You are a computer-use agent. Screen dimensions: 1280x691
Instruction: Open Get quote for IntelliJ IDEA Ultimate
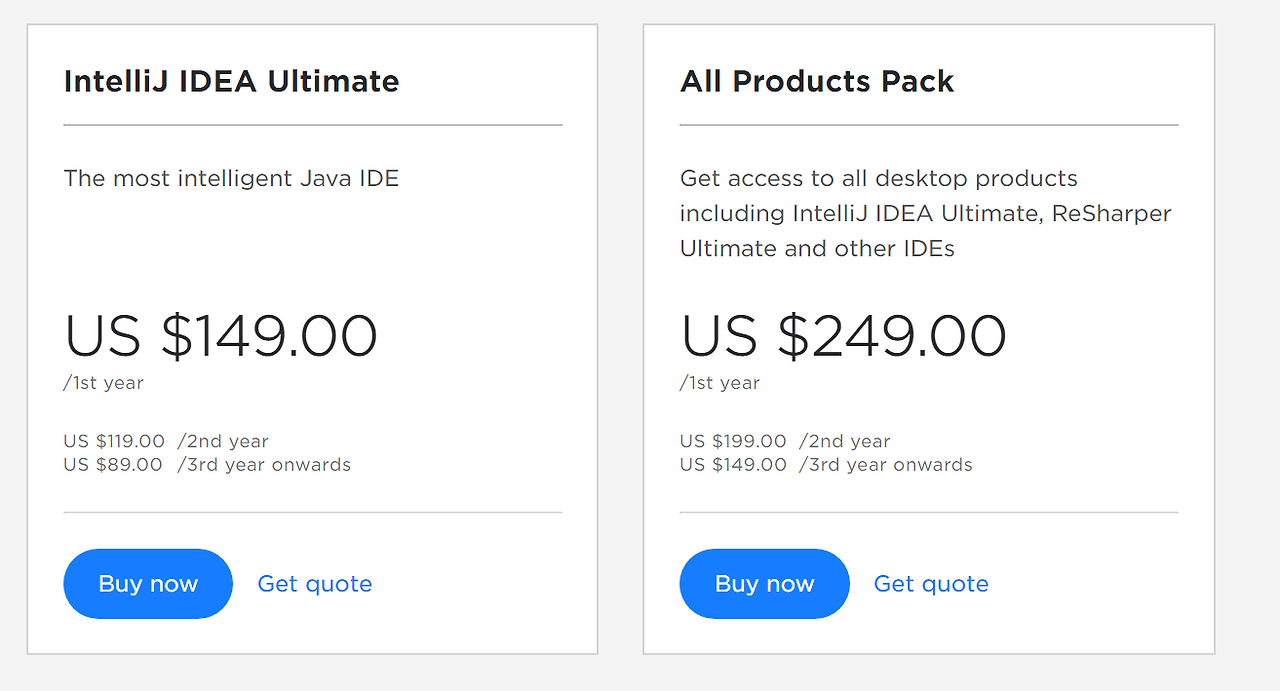click(x=315, y=584)
